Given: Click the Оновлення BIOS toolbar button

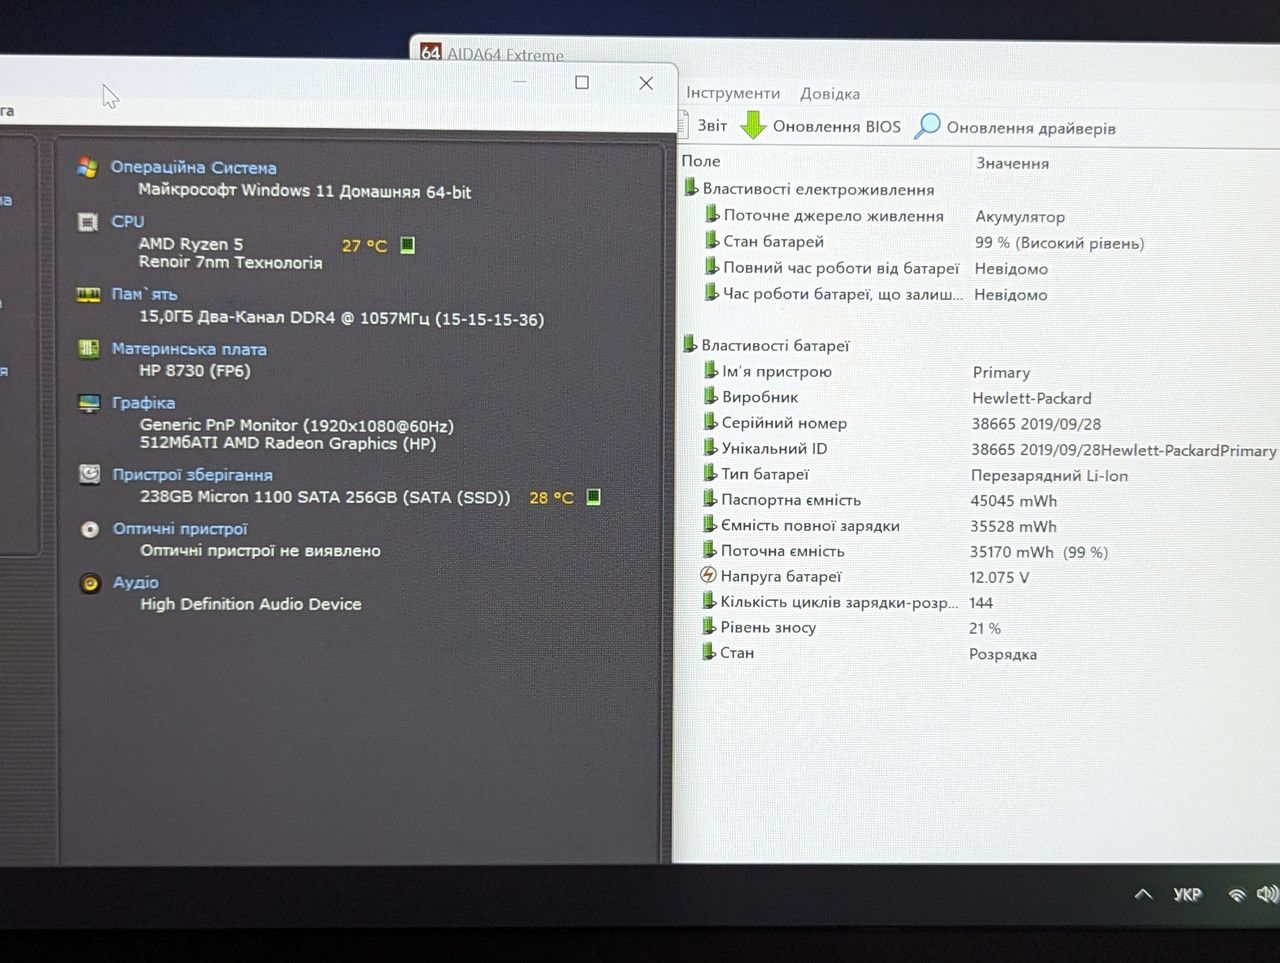Looking at the screenshot, I should click(x=821, y=127).
